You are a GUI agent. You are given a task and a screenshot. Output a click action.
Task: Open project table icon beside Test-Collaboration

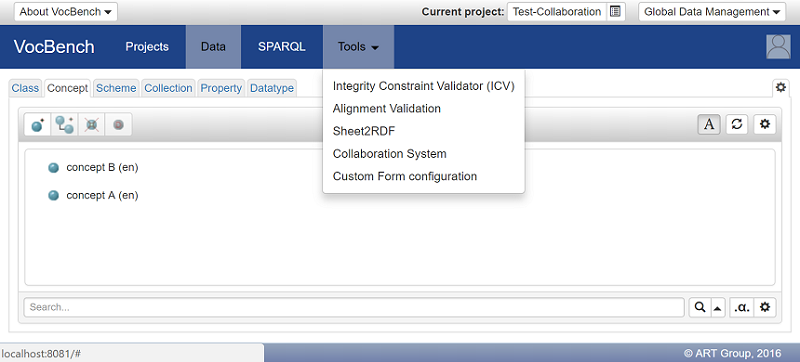[x=615, y=12]
